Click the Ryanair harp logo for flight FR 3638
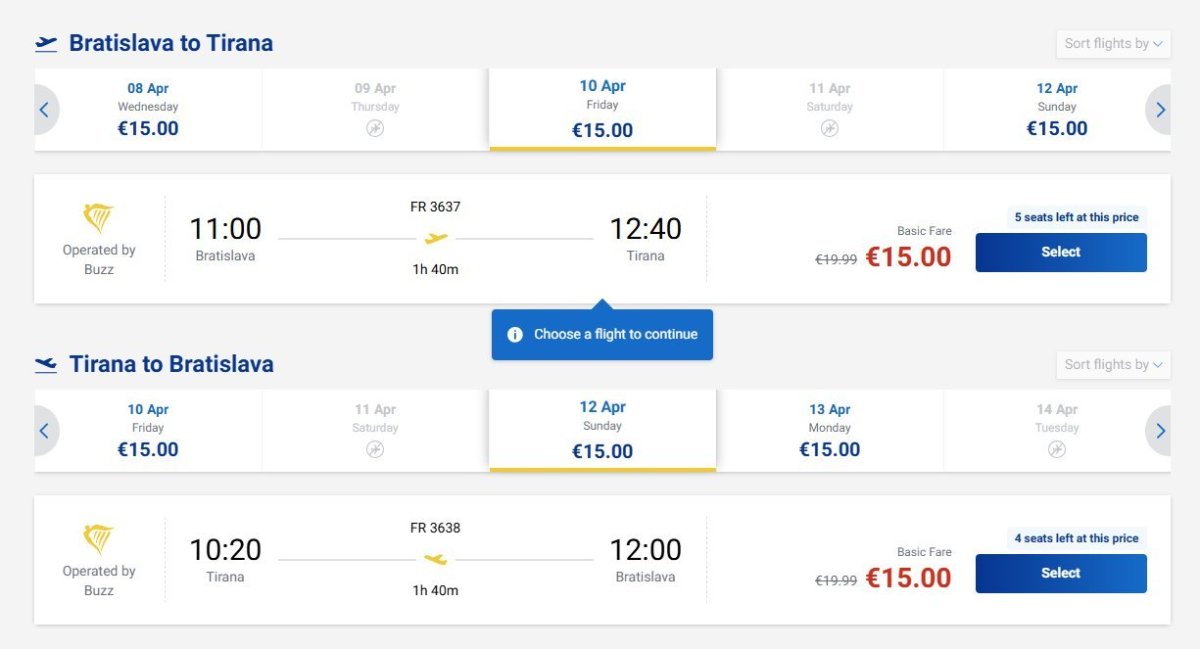The height and width of the screenshot is (649, 1200). [98, 539]
